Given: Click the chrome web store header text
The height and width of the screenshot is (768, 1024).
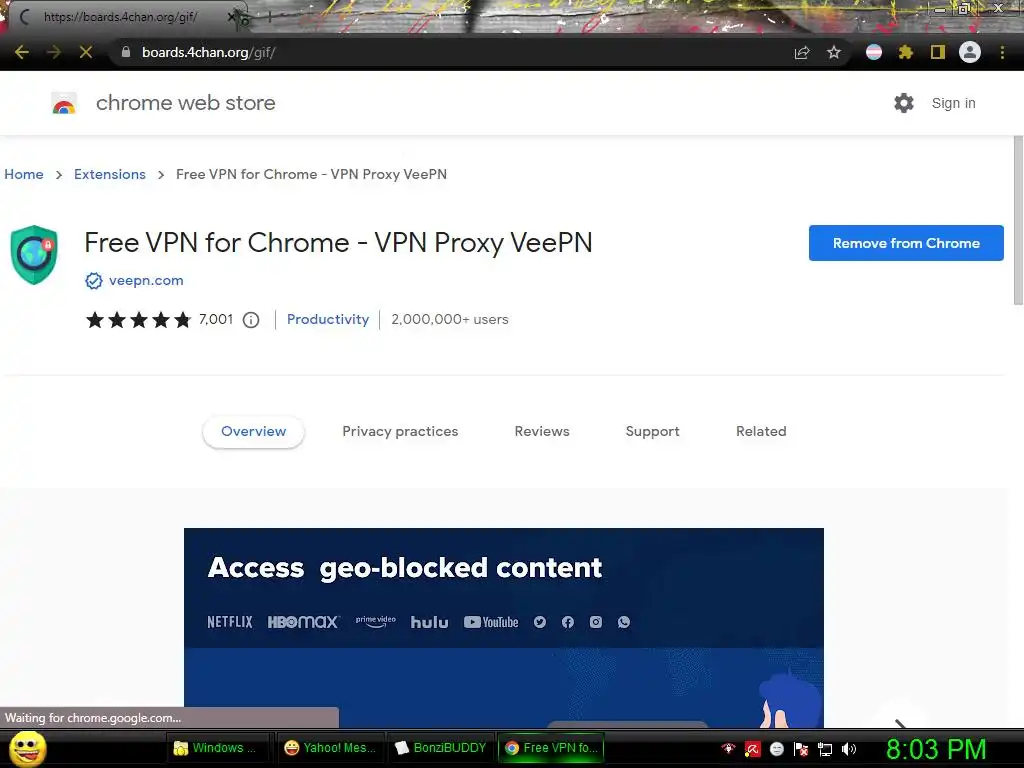Looking at the screenshot, I should coord(185,103).
